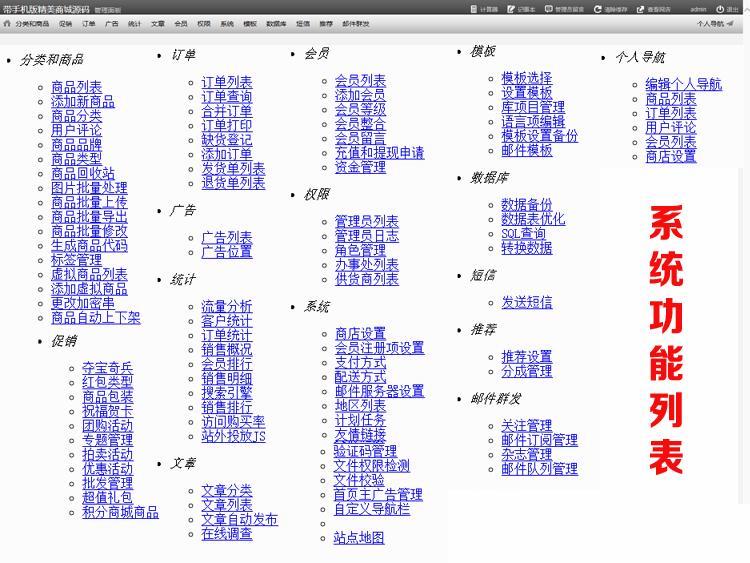Open the 流量分析 link
This screenshot has width=750, height=563.
coord(227,307)
